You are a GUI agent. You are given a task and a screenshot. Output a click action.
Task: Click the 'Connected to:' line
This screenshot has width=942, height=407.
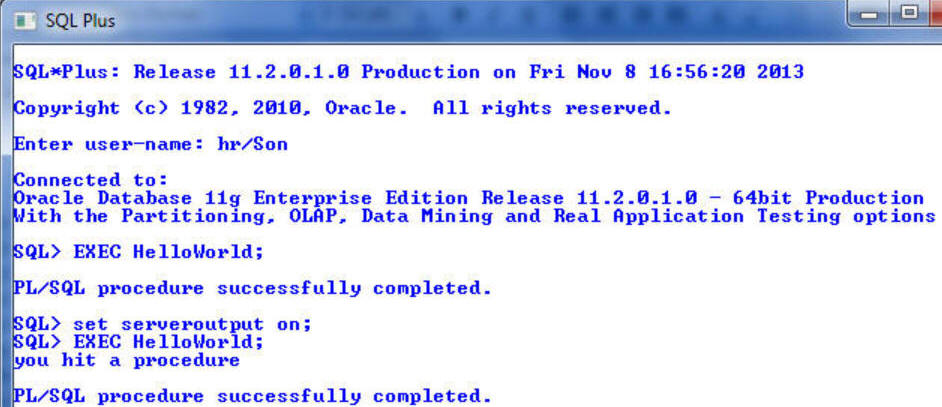point(91,180)
